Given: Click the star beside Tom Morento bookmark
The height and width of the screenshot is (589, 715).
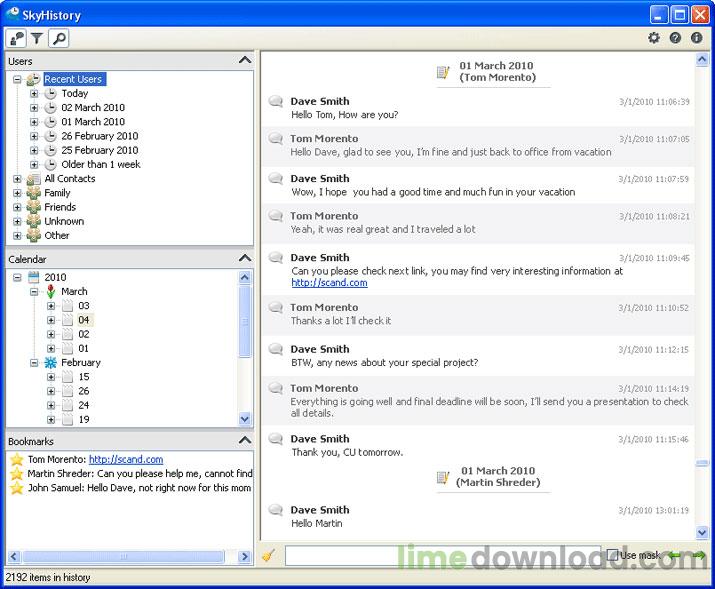Looking at the screenshot, I should tap(16, 459).
